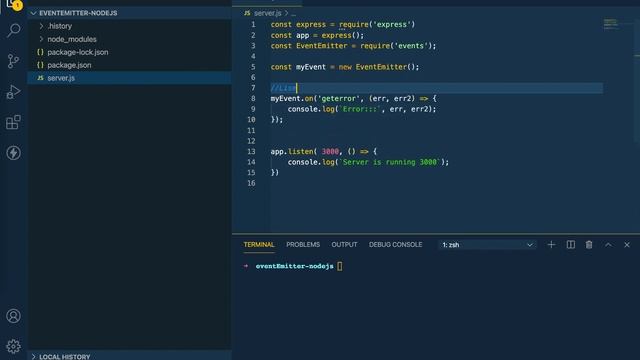The height and width of the screenshot is (360, 640).
Task: Create a new terminal with plus icon
Action: tap(551, 244)
